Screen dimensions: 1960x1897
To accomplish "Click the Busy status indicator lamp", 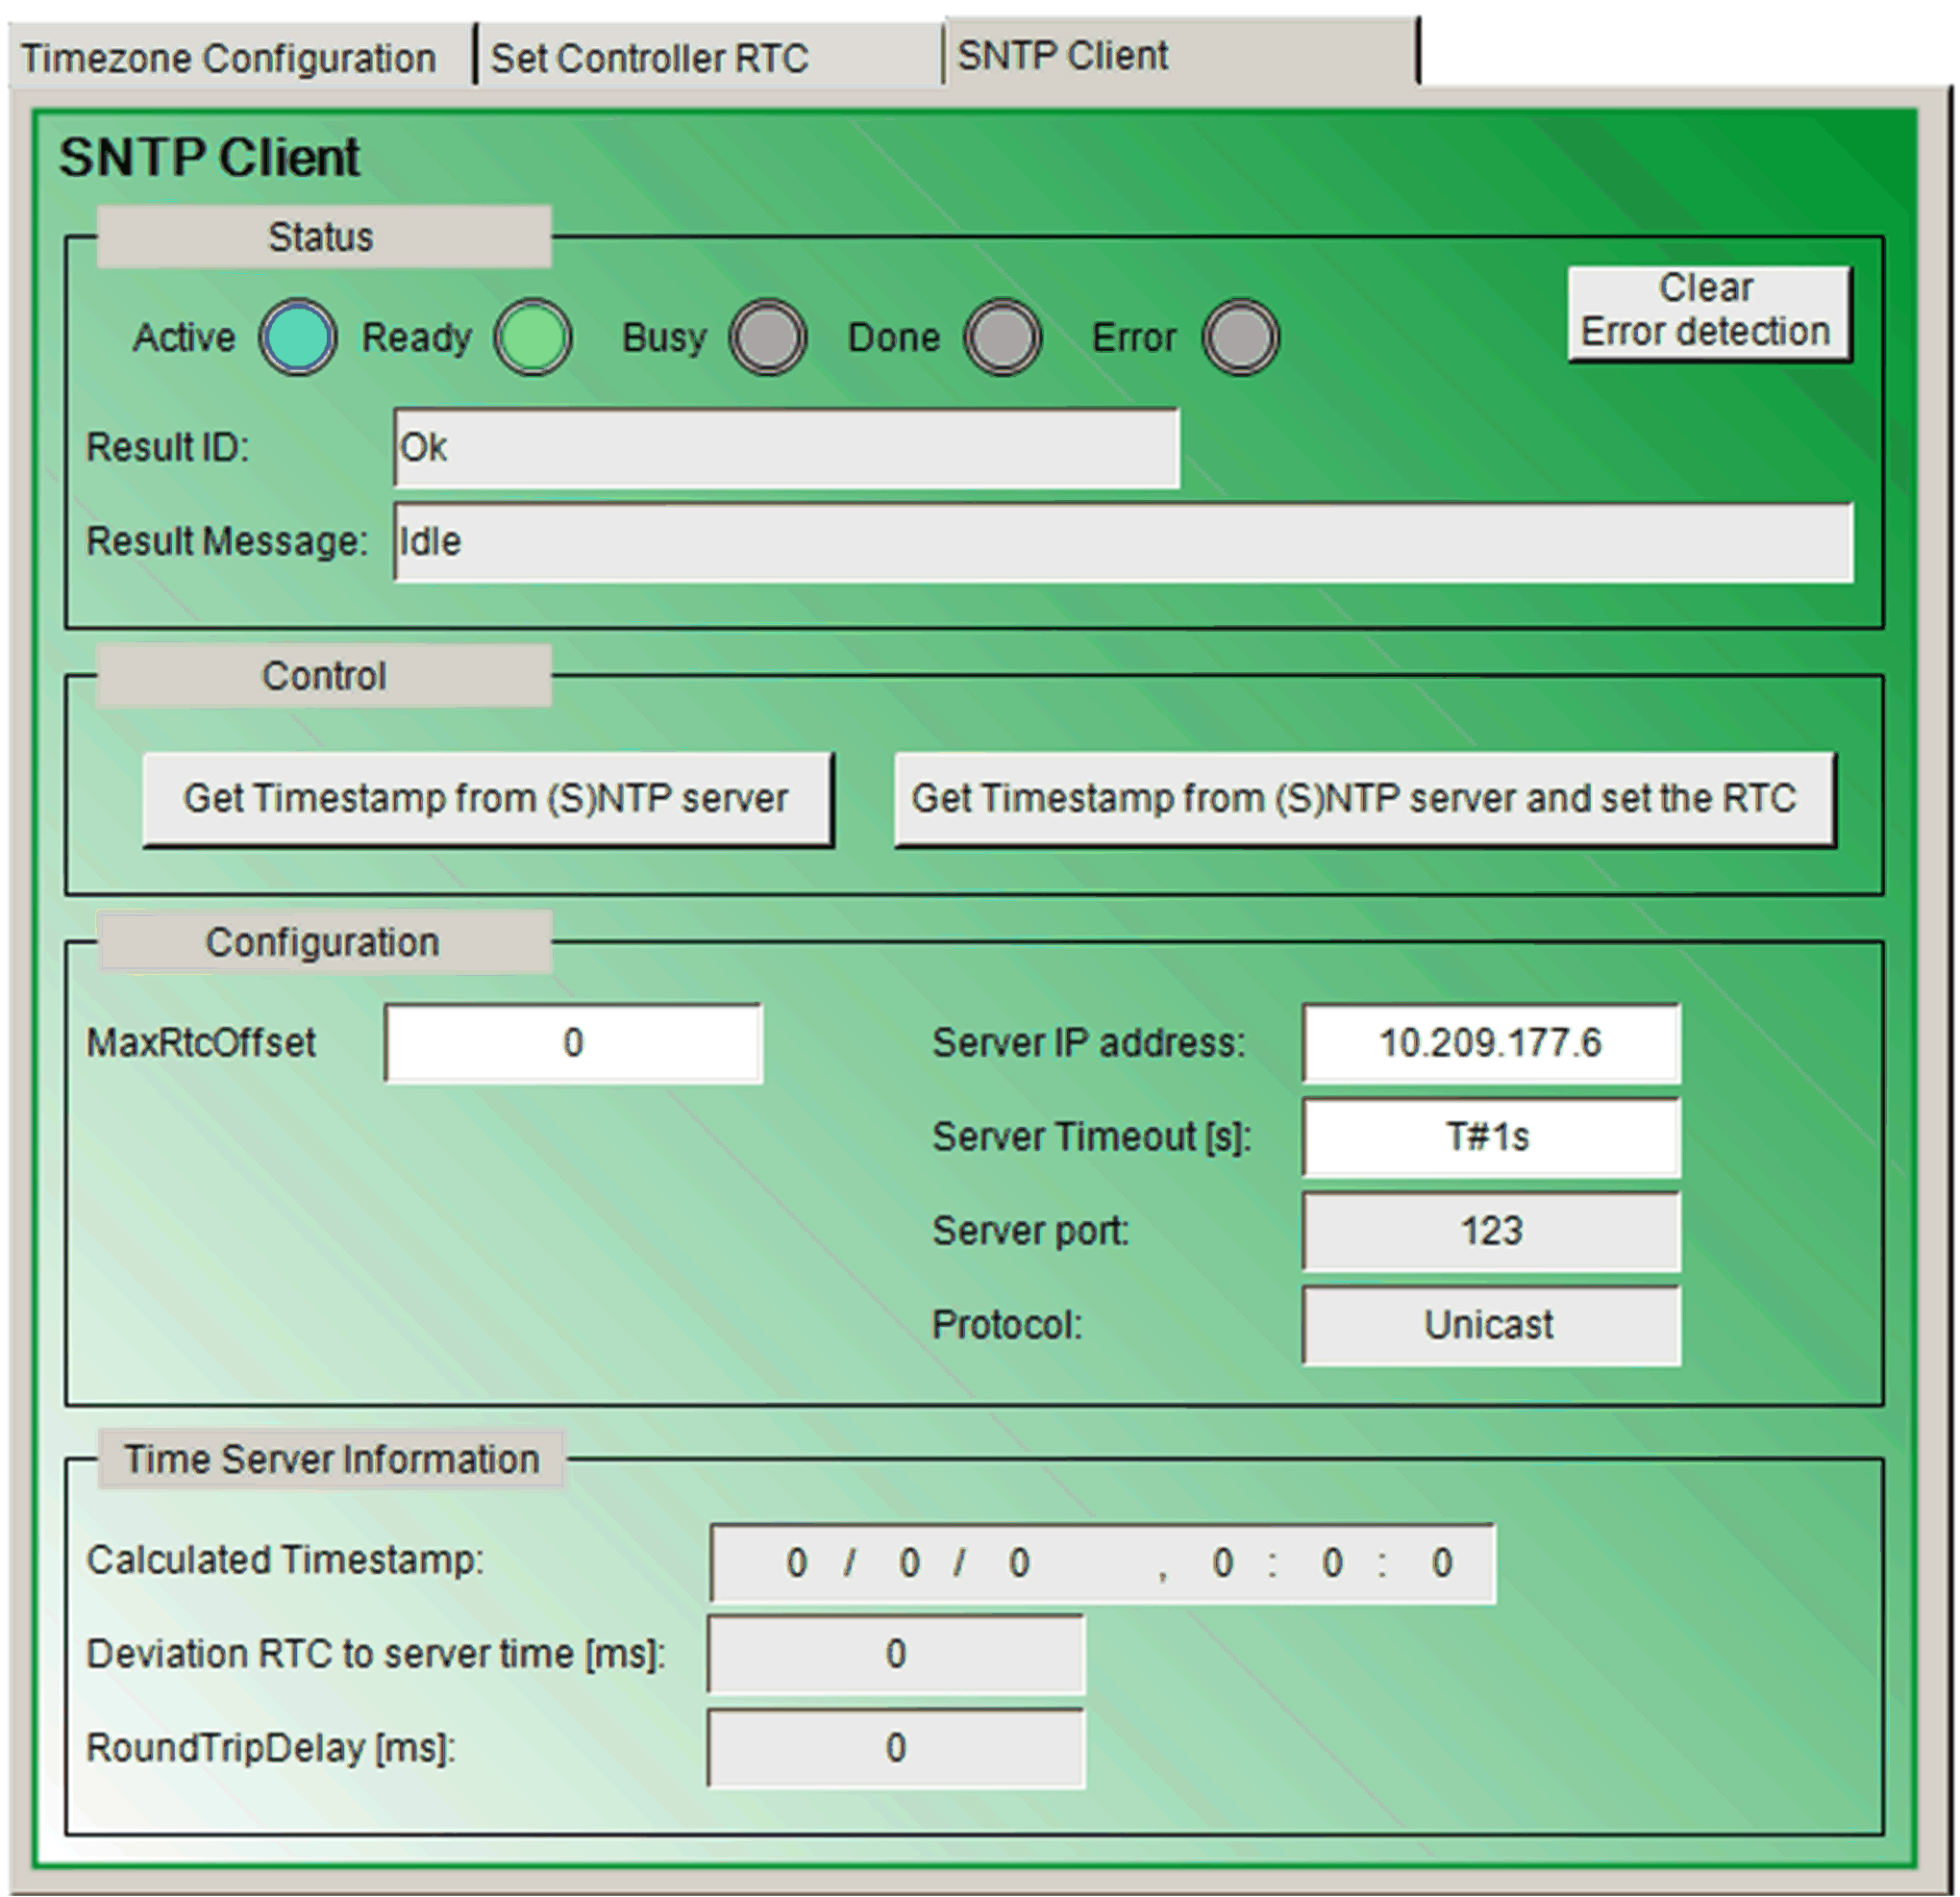I will [768, 337].
